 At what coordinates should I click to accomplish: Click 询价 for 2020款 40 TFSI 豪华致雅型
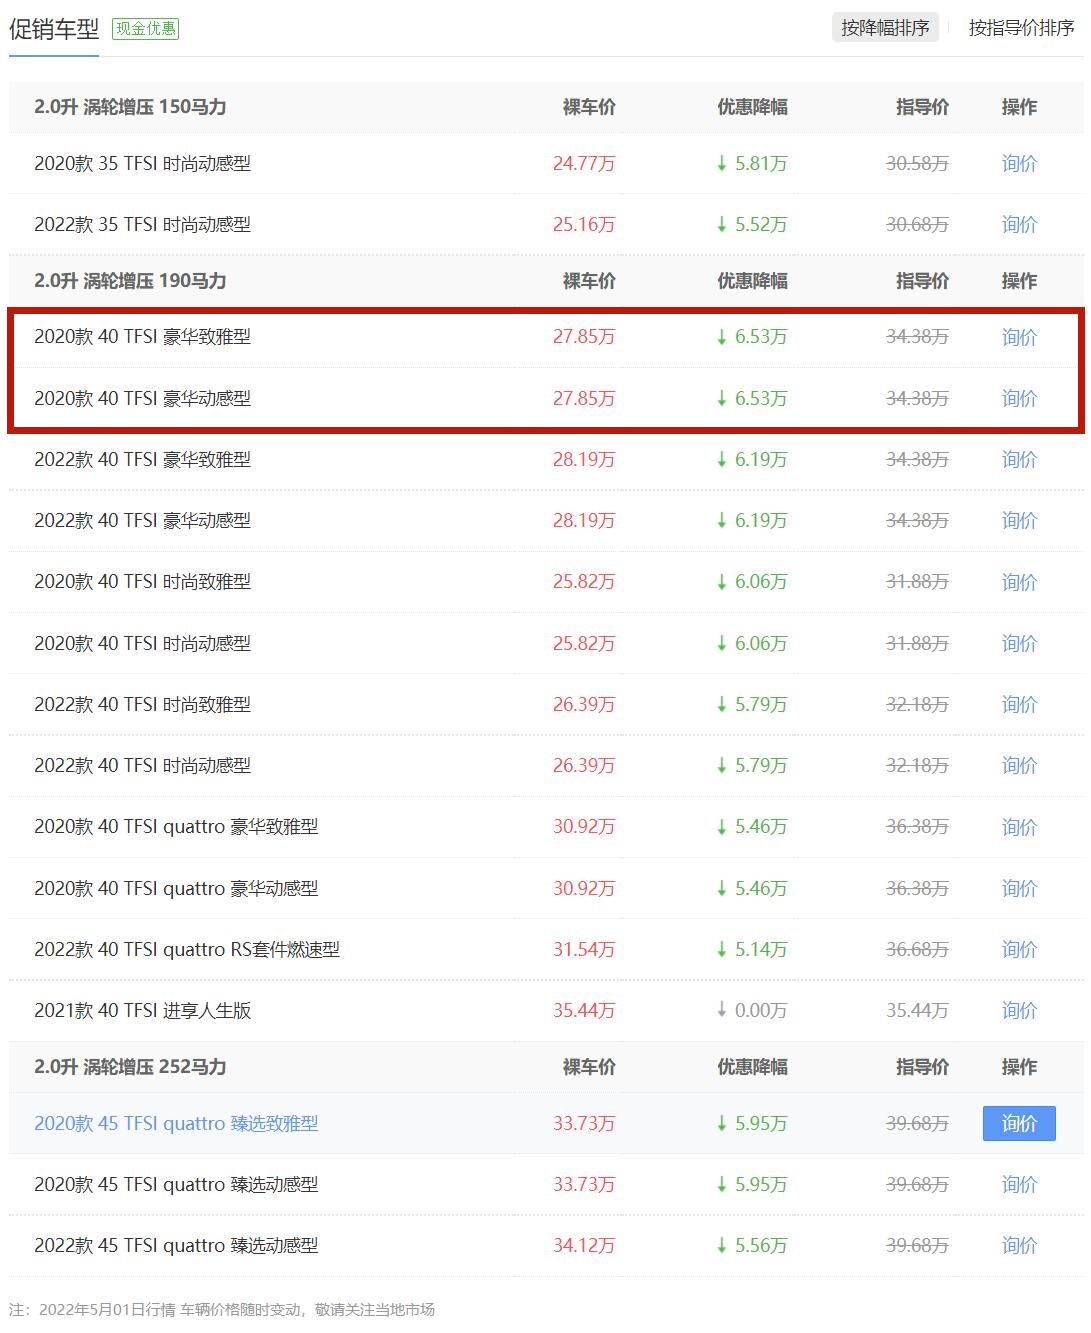(1019, 337)
